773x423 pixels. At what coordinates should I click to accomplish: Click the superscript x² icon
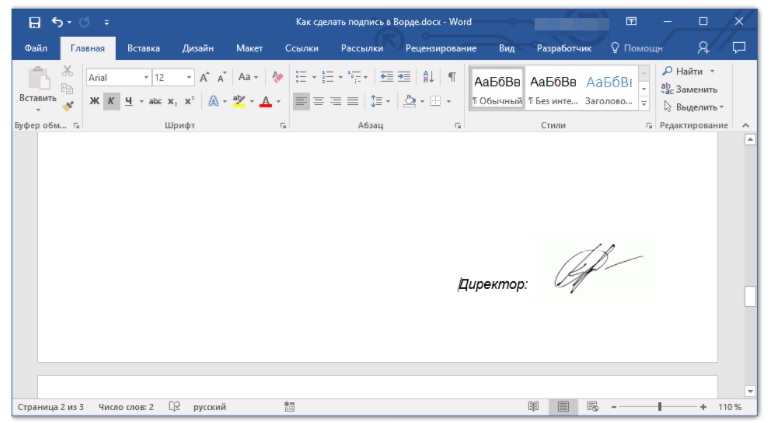click(x=189, y=101)
